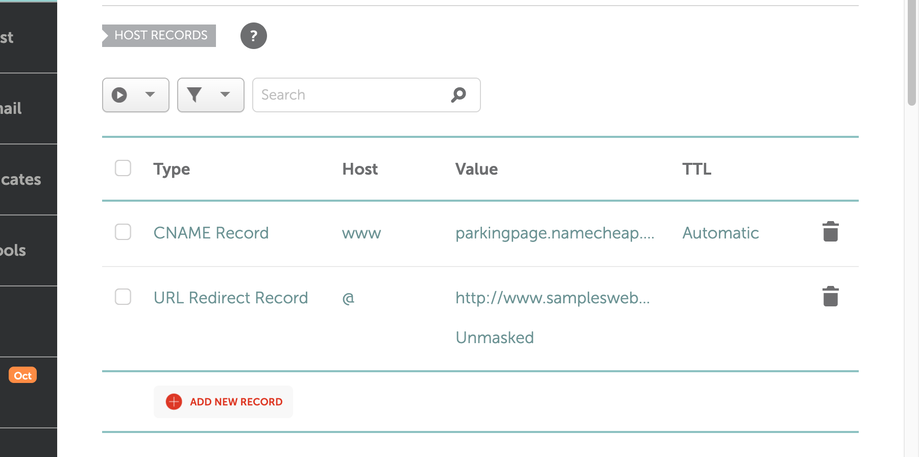
Task: Click the Type column header
Action: pyautogui.click(x=172, y=169)
